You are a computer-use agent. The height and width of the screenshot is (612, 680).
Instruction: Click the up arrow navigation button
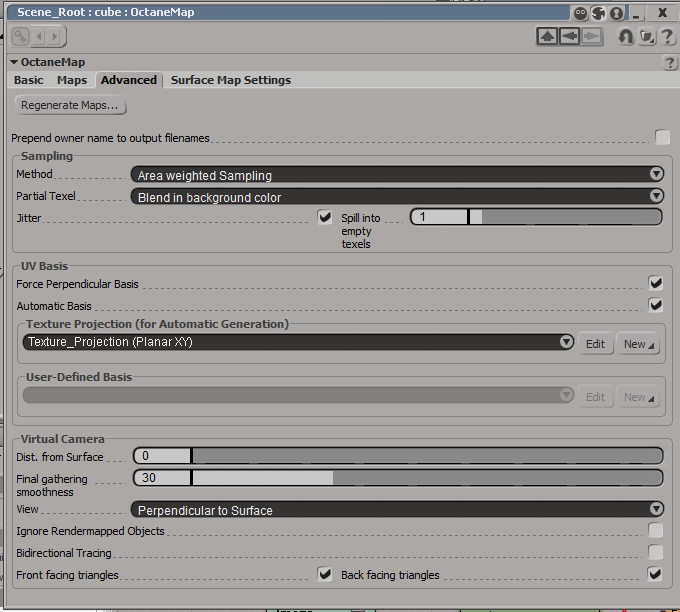(x=547, y=36)
